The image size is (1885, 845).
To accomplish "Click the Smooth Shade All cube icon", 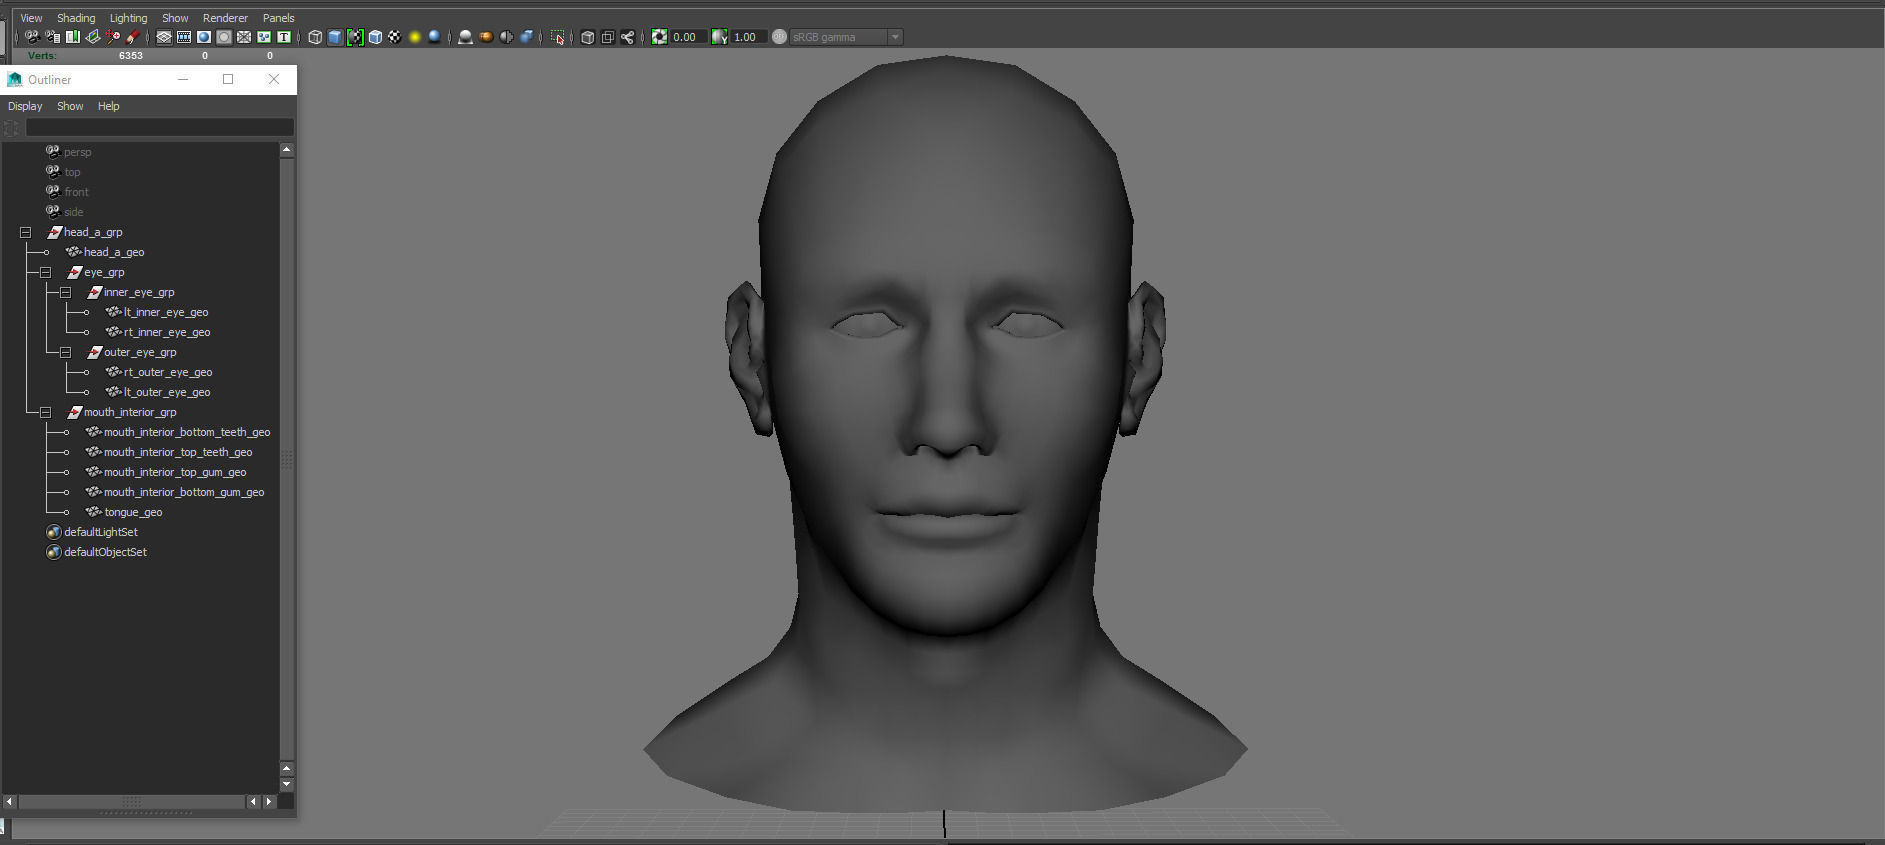I will pyautogui.click(x=335, y=37).
